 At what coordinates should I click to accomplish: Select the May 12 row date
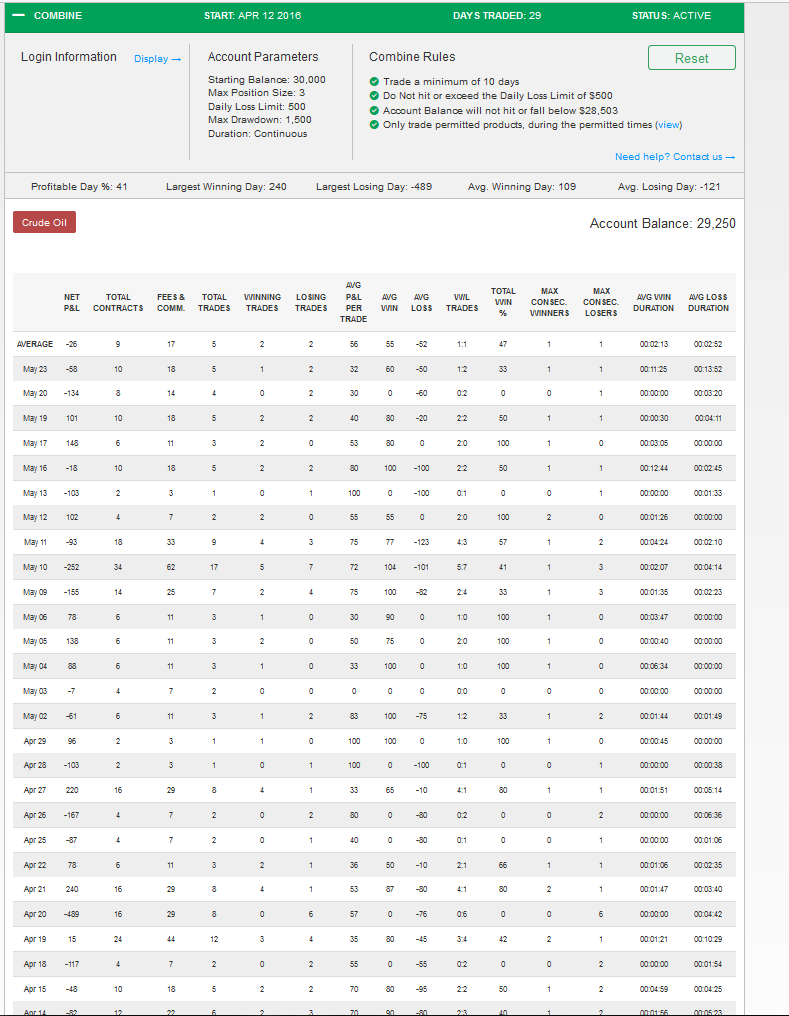(x=35, y=518)
